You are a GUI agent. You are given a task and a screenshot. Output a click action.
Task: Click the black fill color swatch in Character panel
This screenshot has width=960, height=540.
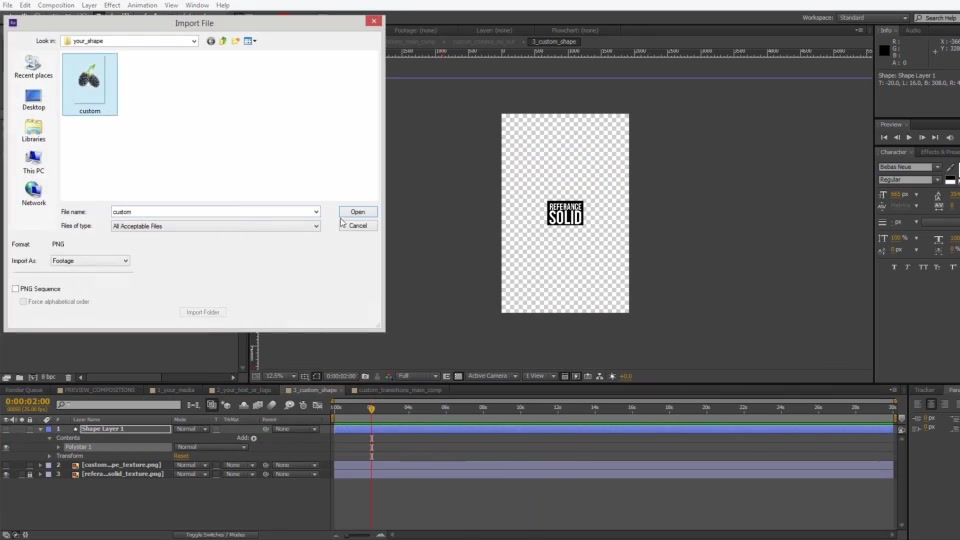(950, 180)
